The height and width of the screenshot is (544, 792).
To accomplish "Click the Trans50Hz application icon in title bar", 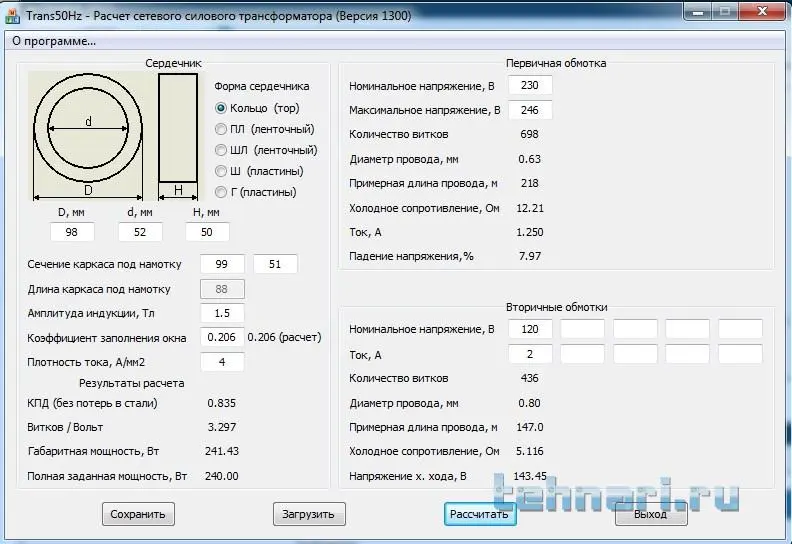I will click(13, 16).
